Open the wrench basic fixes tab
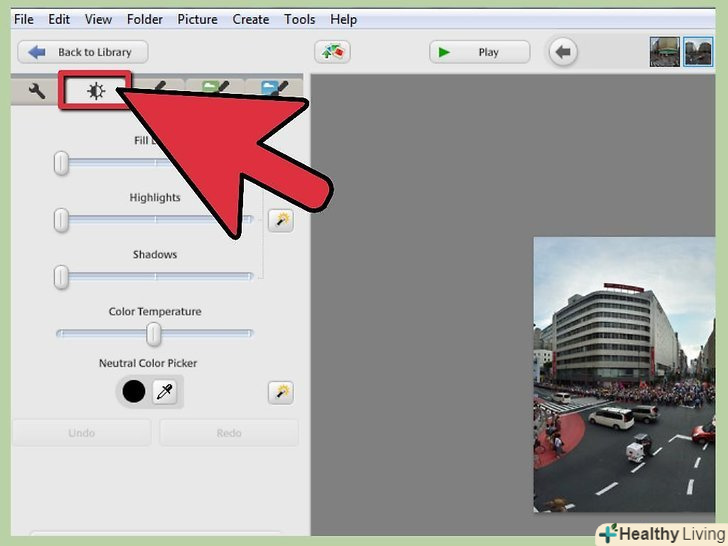This screenshot has height=546, width=728. click(37, 92)
